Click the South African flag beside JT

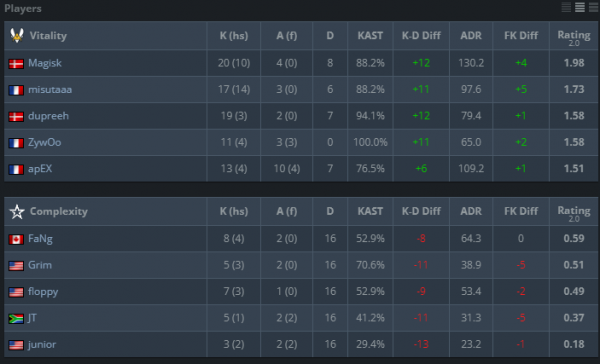pyautogui.click(x=16, y=318)
